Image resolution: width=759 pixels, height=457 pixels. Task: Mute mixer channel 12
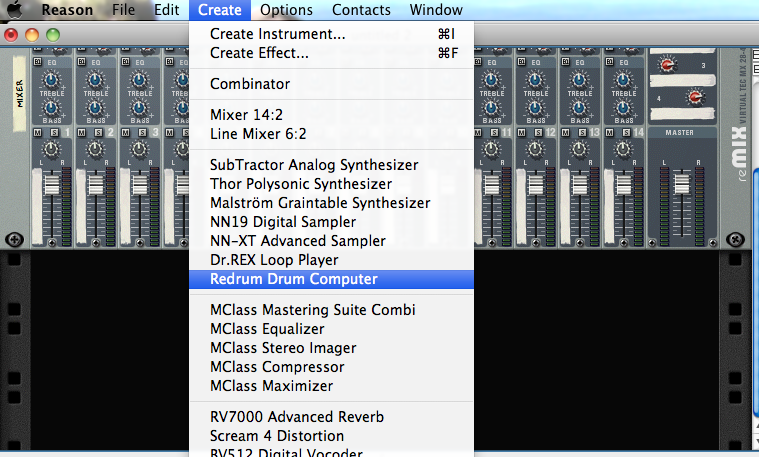click(521, 132)
